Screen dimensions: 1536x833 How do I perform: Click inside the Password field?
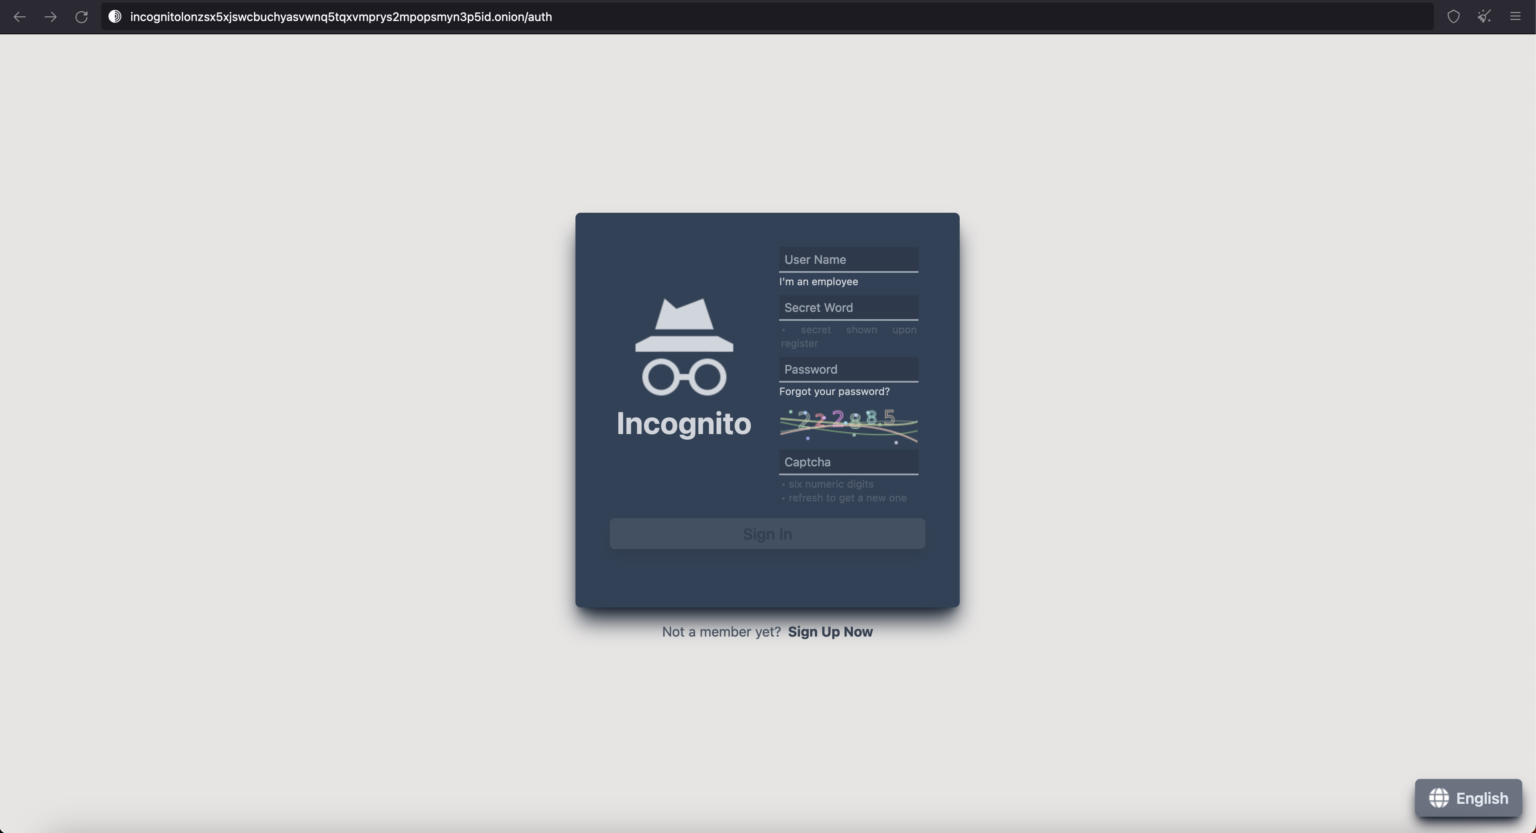tap(848, 369)
